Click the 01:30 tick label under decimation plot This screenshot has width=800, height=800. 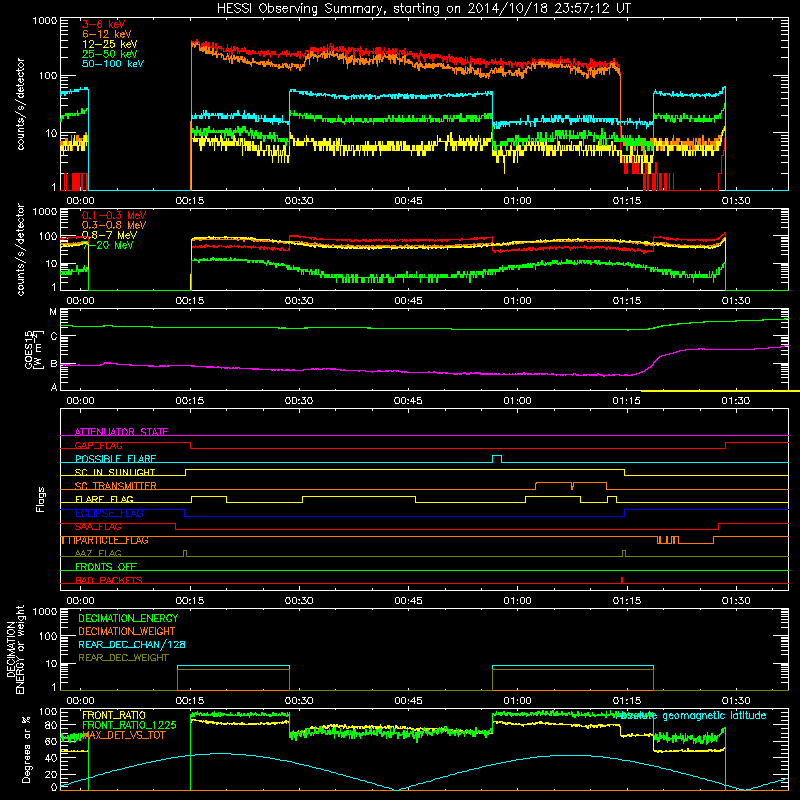pyautogui.click(x=736, y=701)
